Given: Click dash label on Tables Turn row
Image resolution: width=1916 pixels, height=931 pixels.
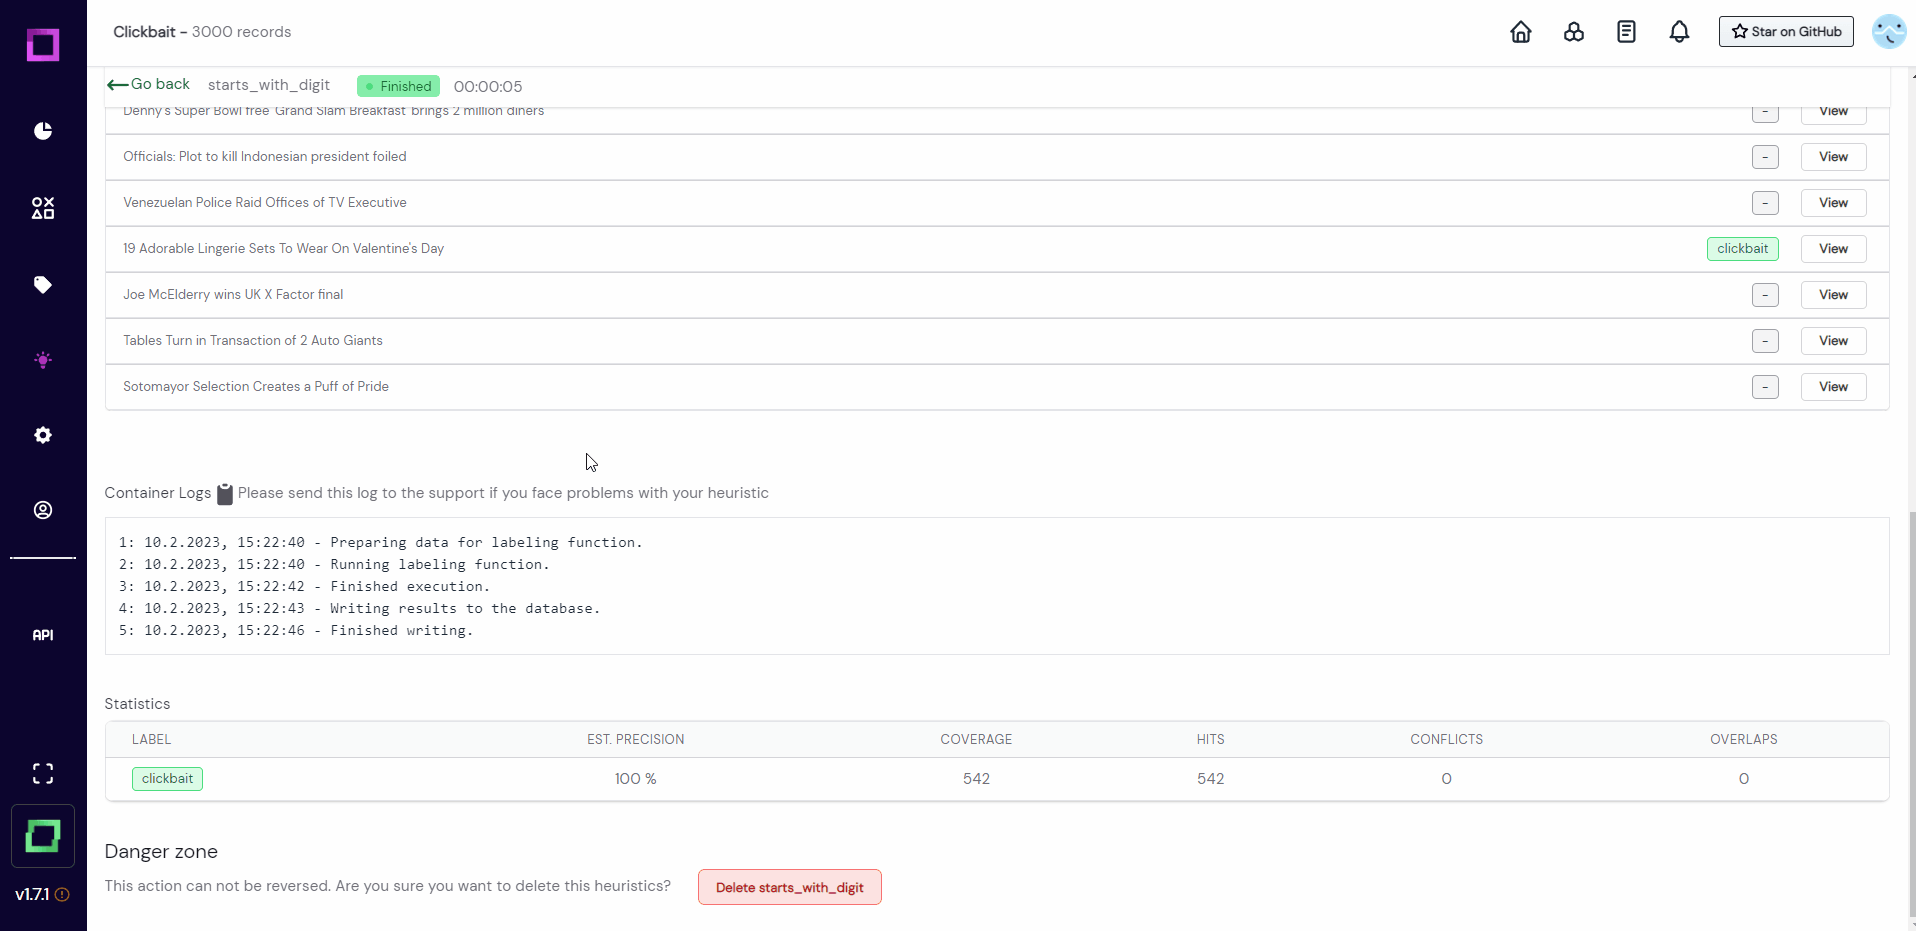Looking at the screenshot, I should (1765, 341).
